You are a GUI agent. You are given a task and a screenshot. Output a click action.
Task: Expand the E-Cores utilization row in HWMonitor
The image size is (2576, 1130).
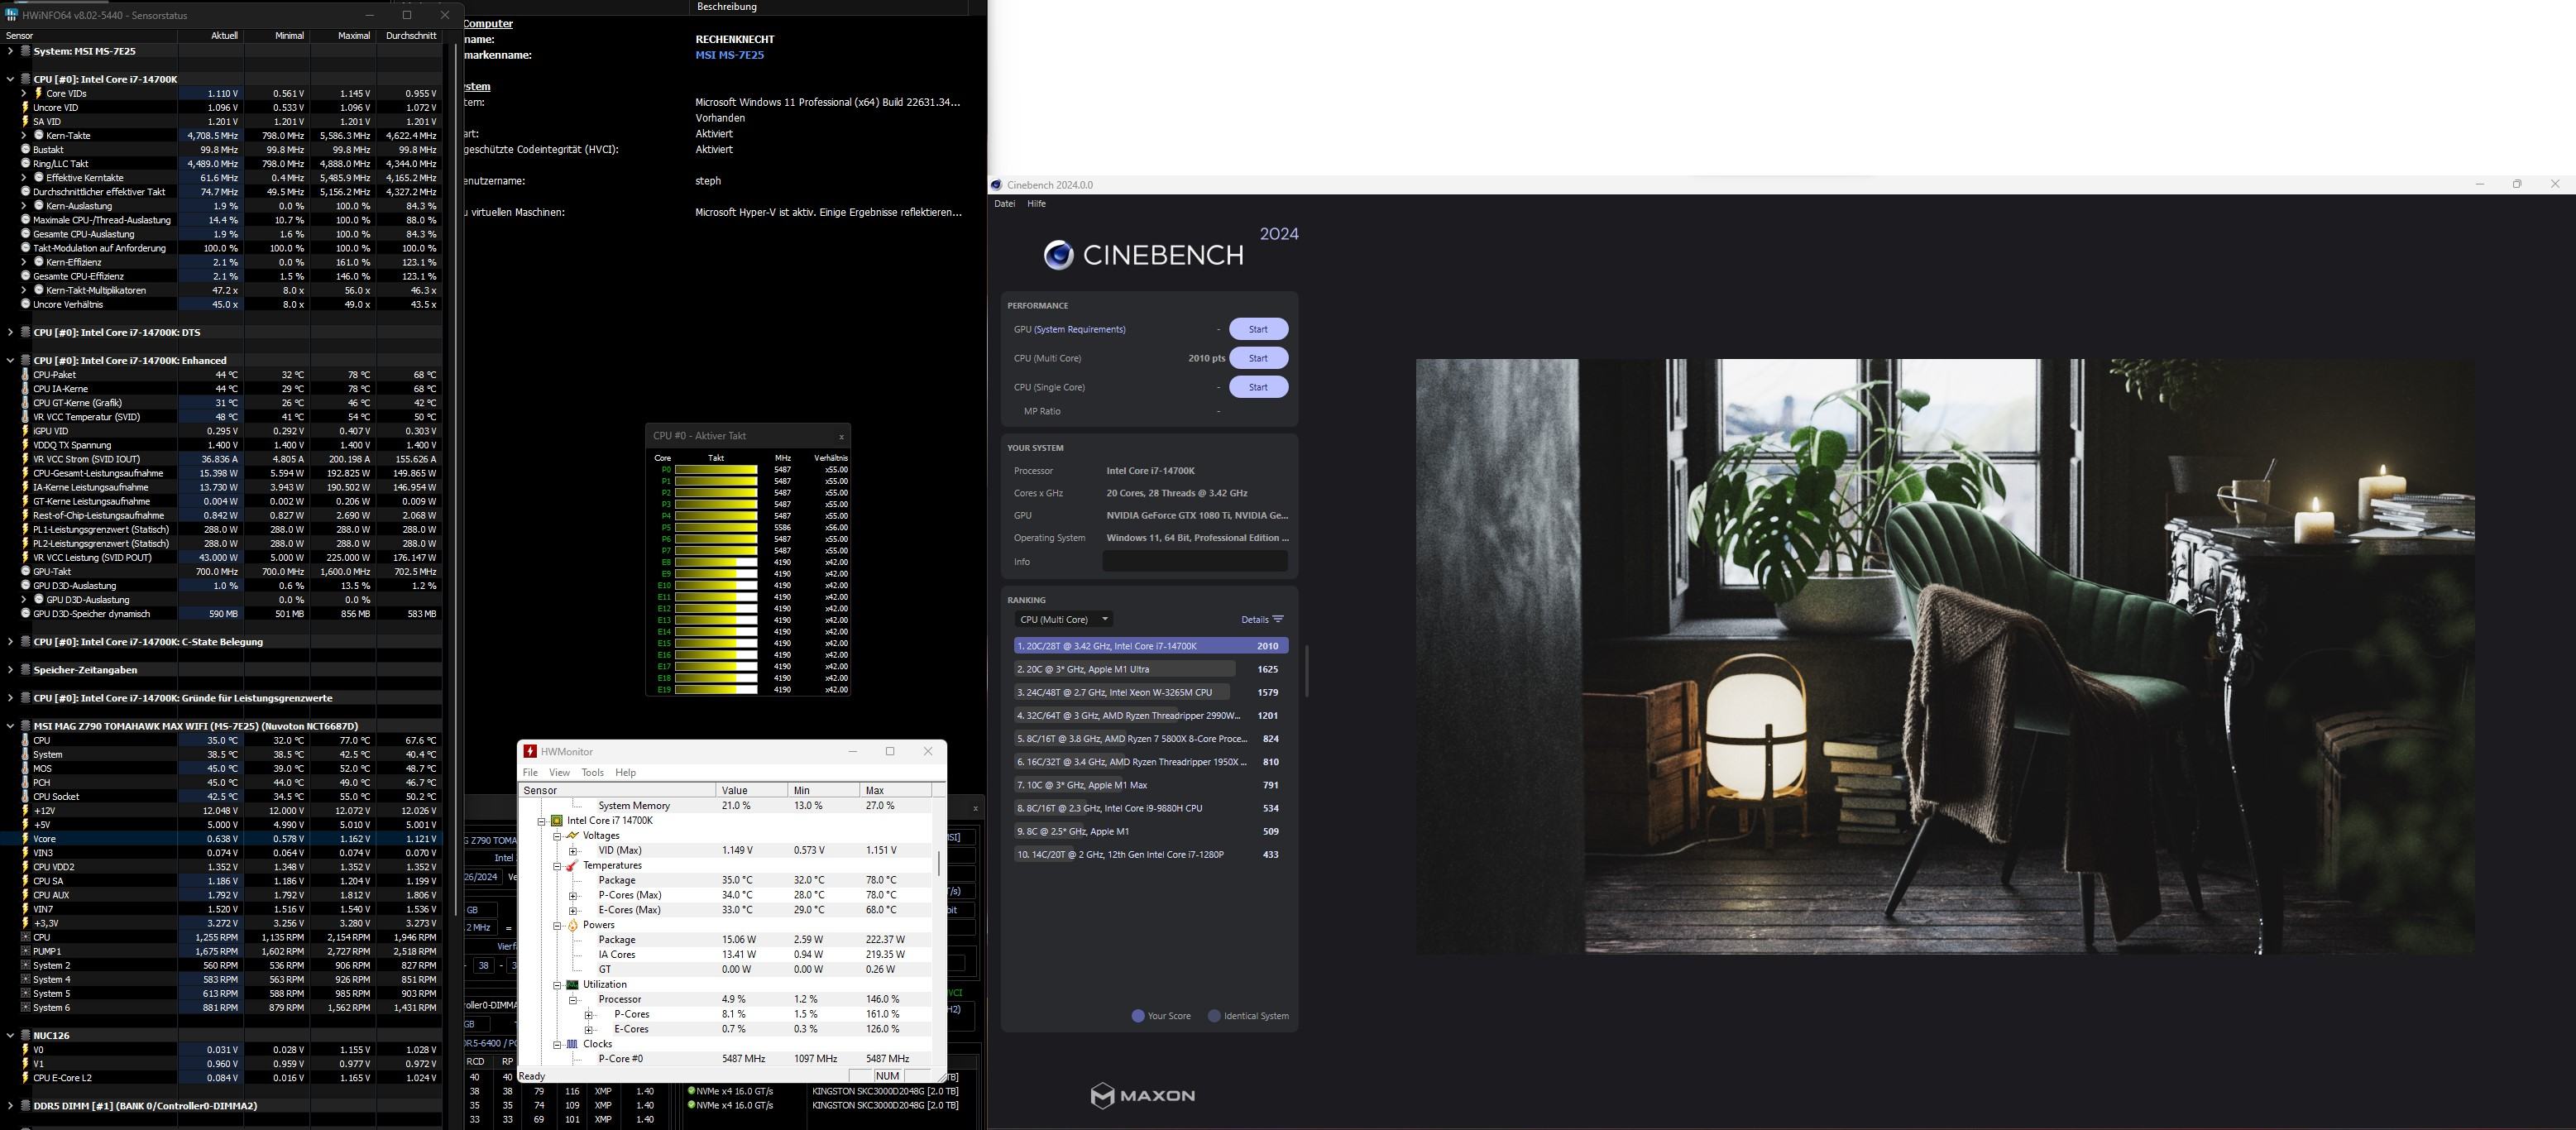click(589, 1029)
